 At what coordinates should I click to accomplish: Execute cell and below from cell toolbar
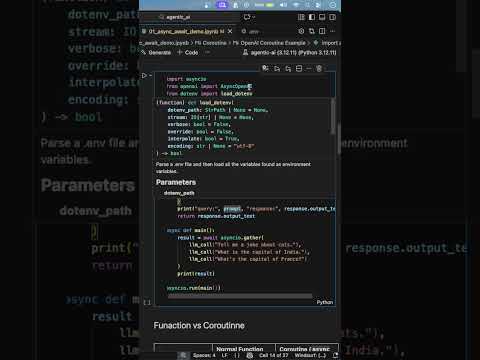288,68
